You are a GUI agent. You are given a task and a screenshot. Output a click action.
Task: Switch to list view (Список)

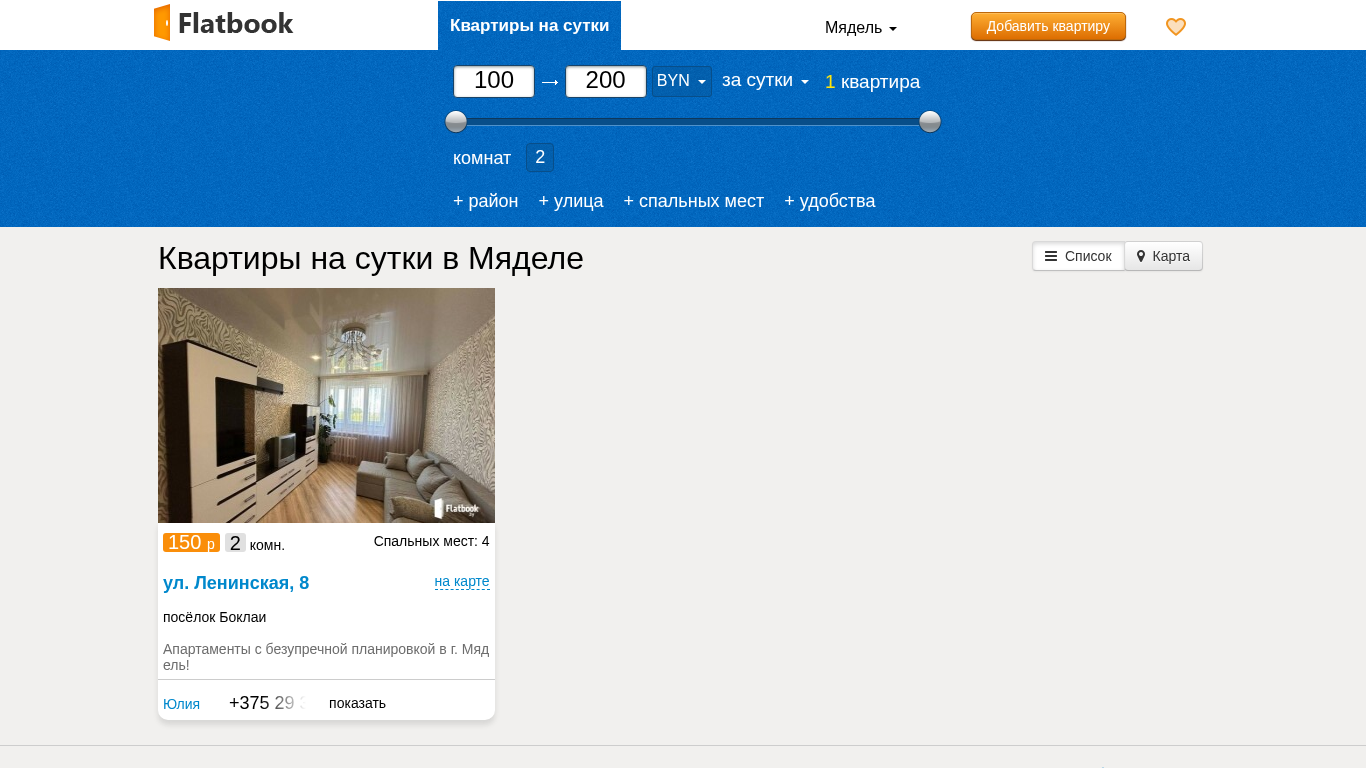point(1078,256)
